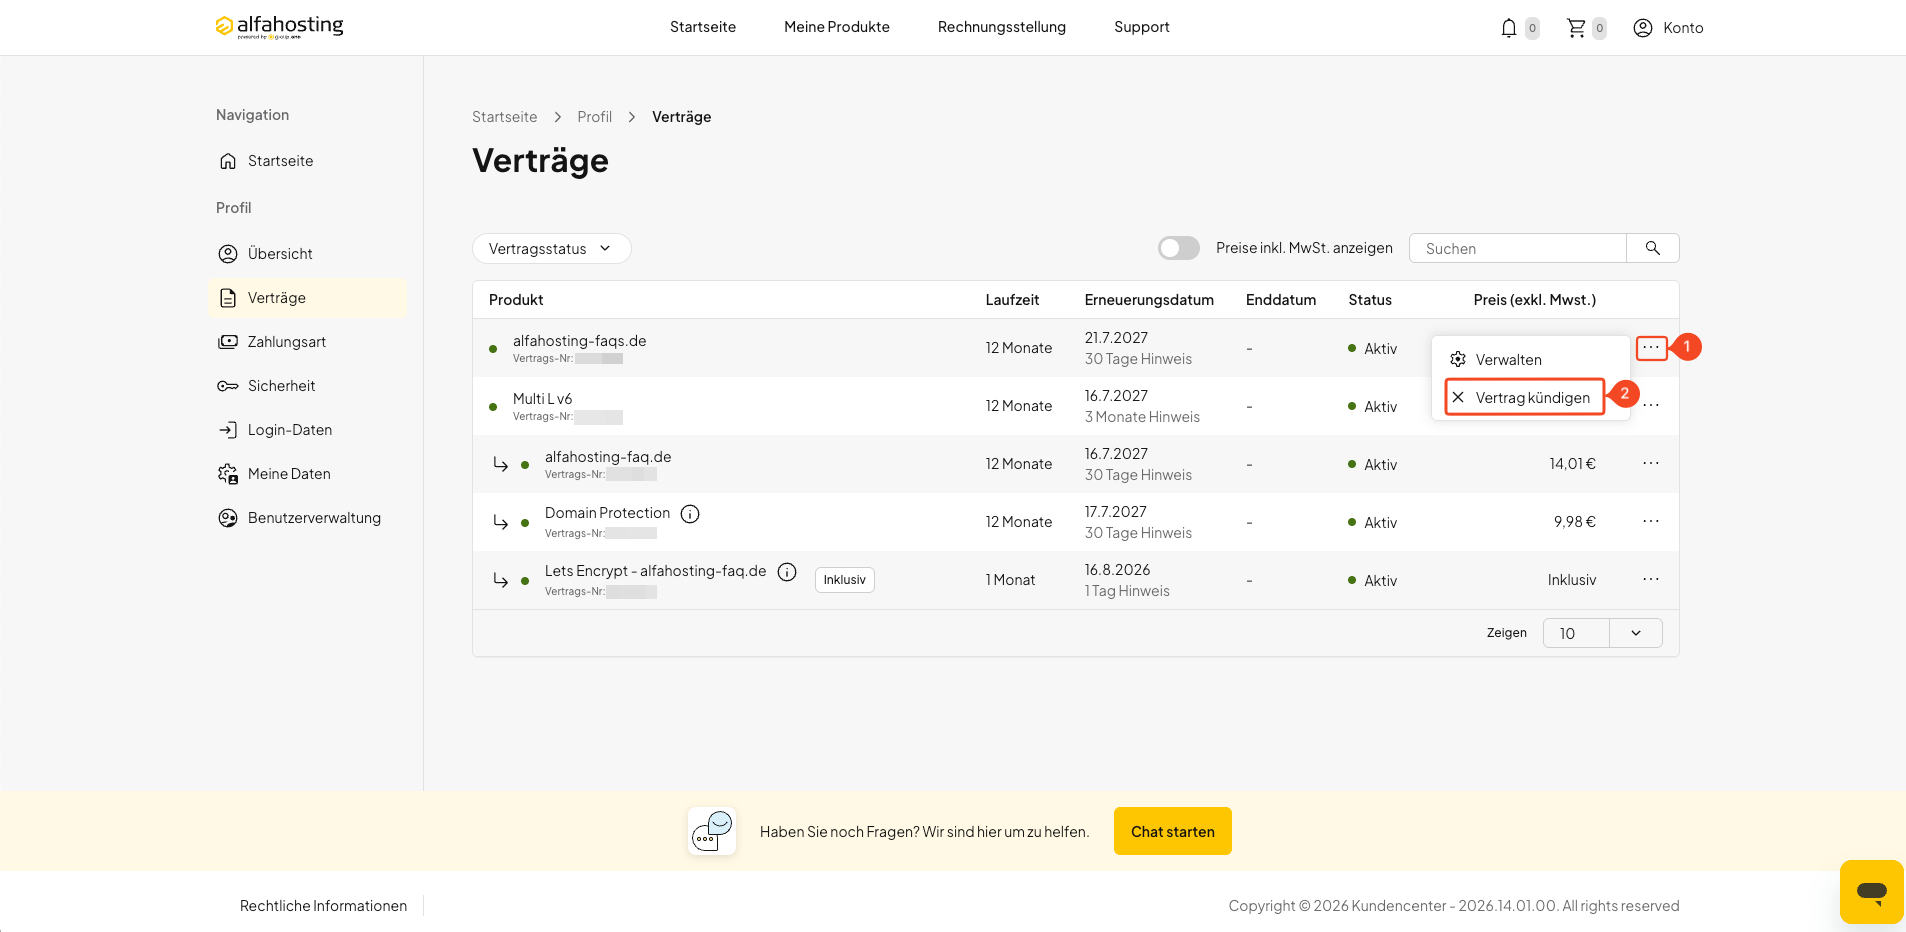Click info icon beside Lets Encrypt entry

pos(787,572)
